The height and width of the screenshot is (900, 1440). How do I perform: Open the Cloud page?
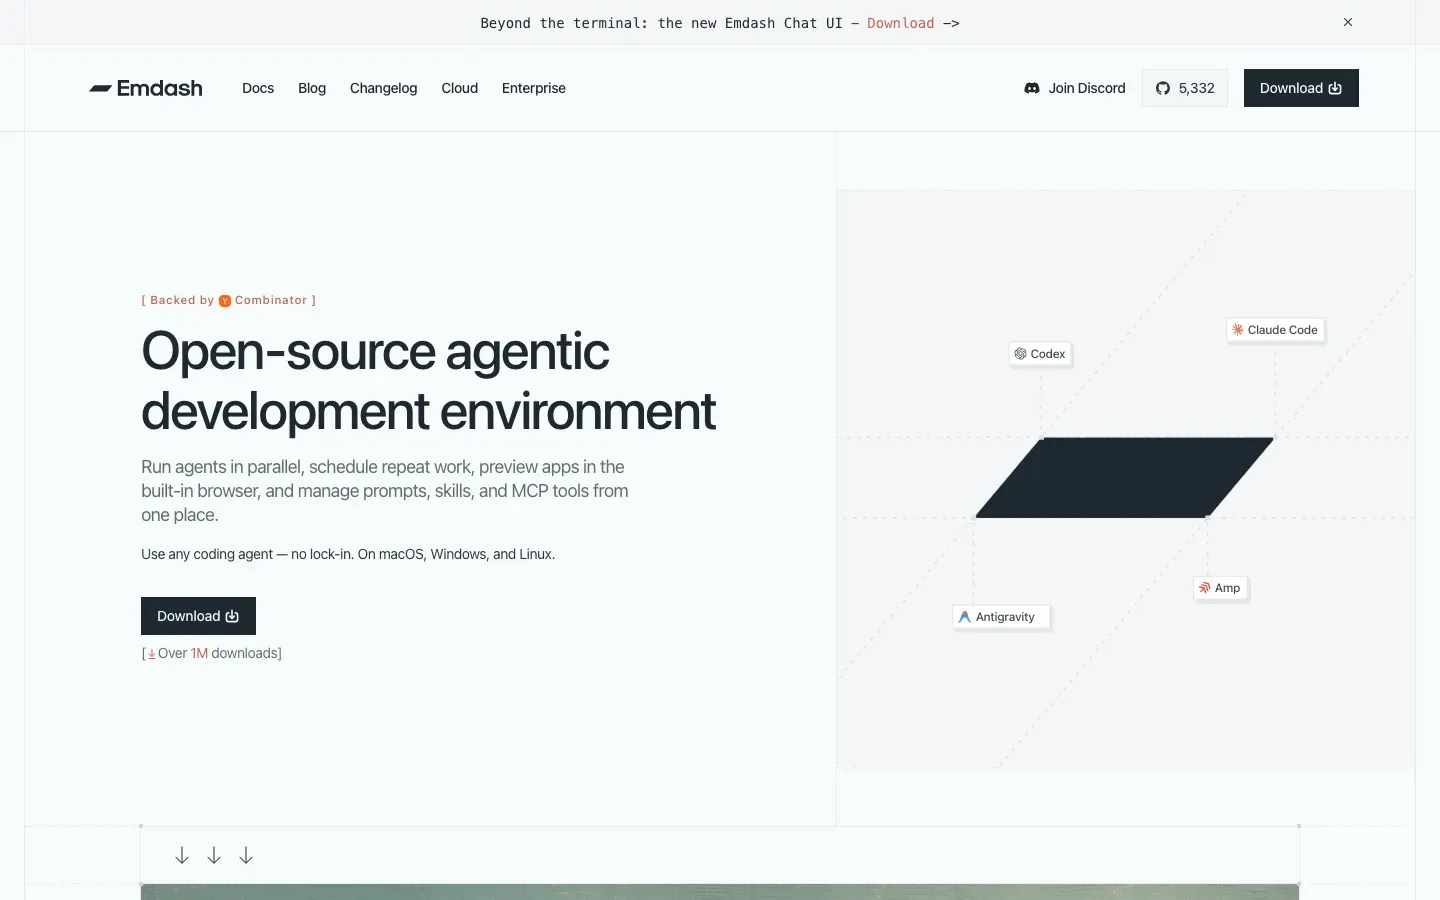pos(460,88)
